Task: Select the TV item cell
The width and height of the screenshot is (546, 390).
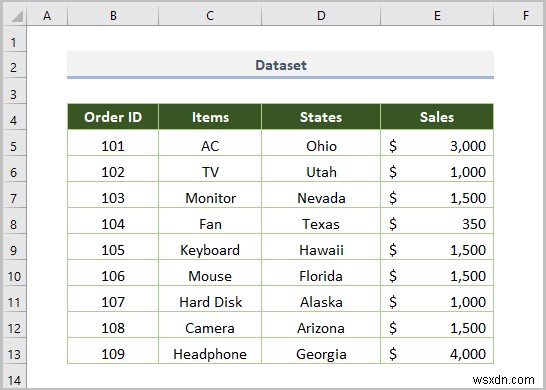Action: tap(210, 169)
